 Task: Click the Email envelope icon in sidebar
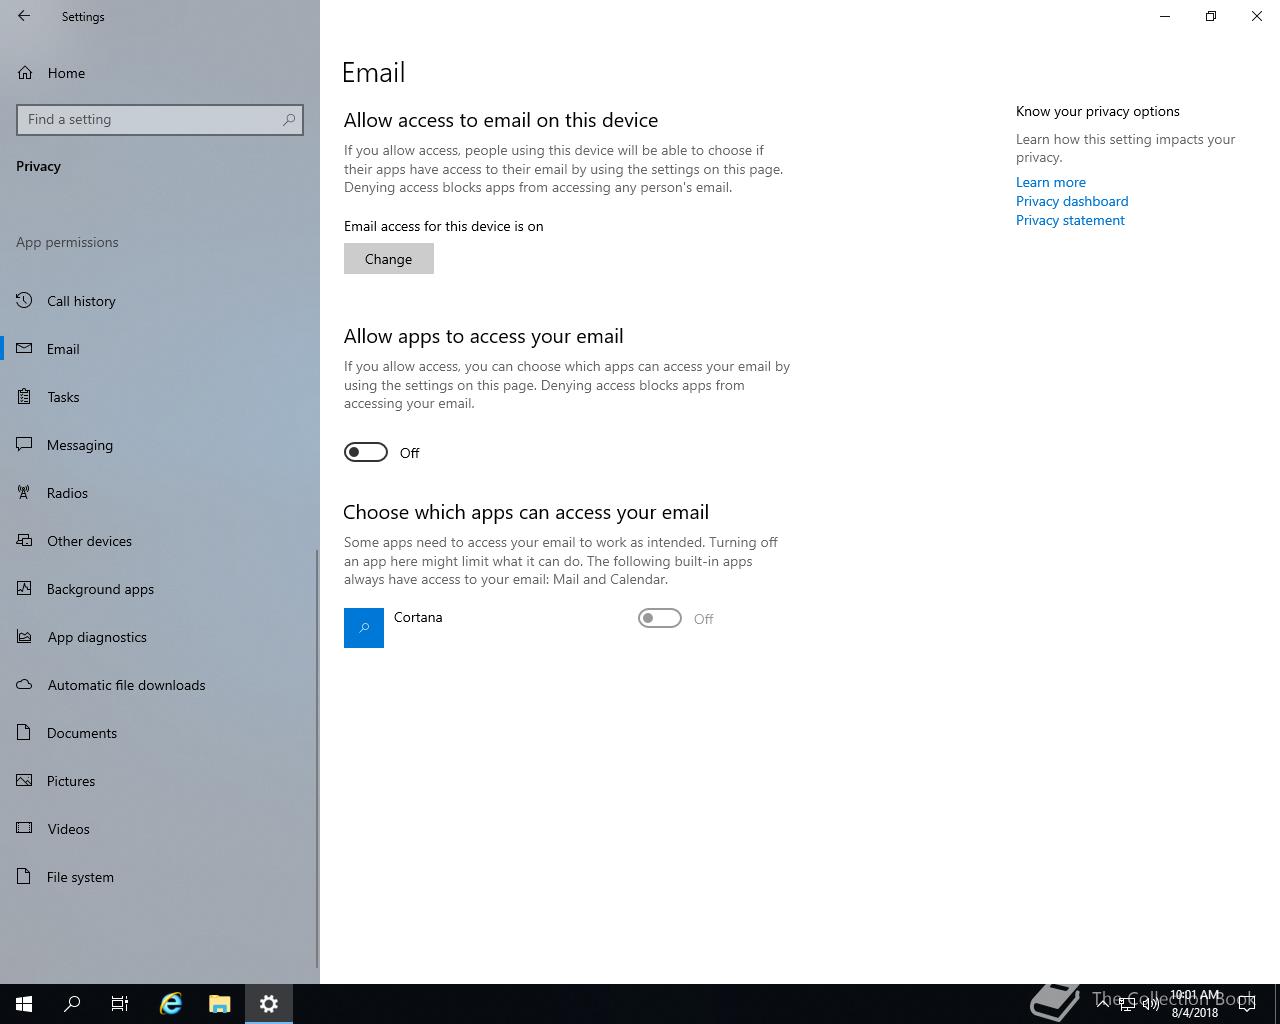click(x=25, y=348)
